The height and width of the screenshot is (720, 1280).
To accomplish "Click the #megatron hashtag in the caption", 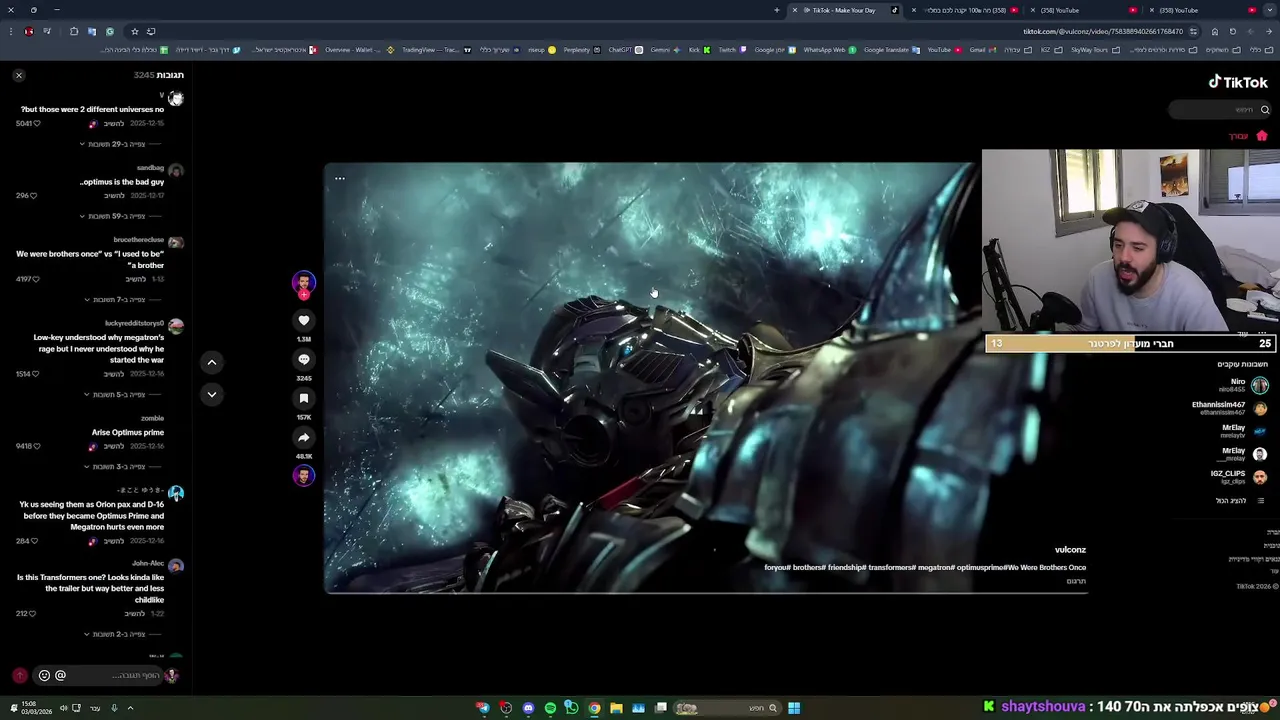I will coord(938,568).
